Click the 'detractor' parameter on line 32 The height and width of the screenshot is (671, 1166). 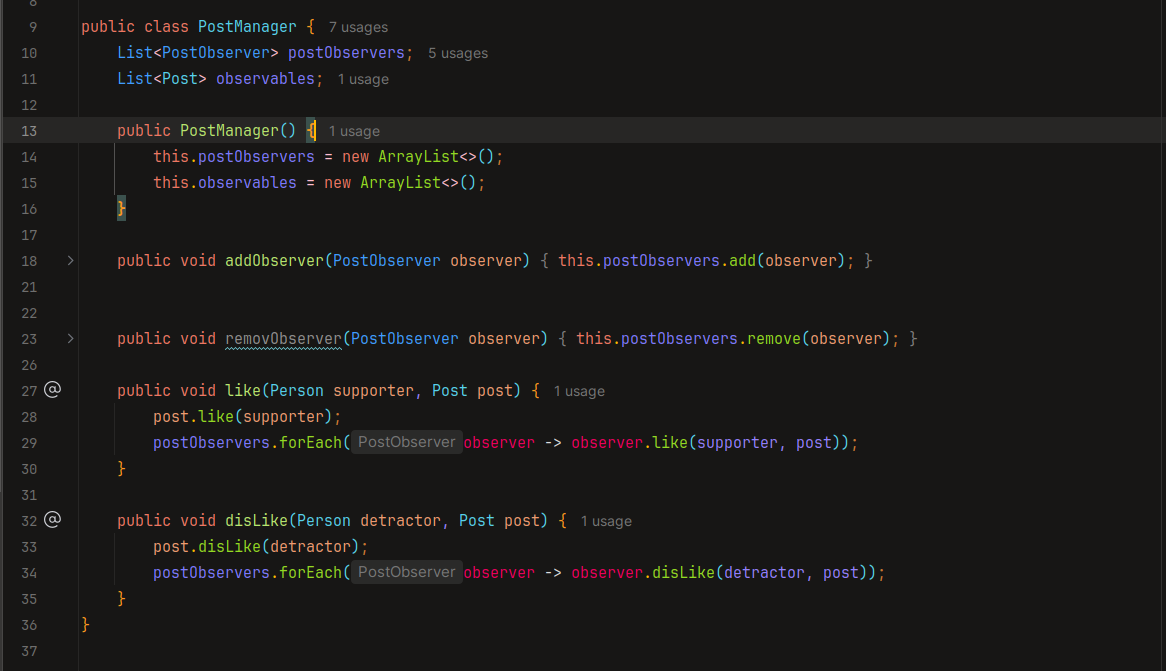400,521
